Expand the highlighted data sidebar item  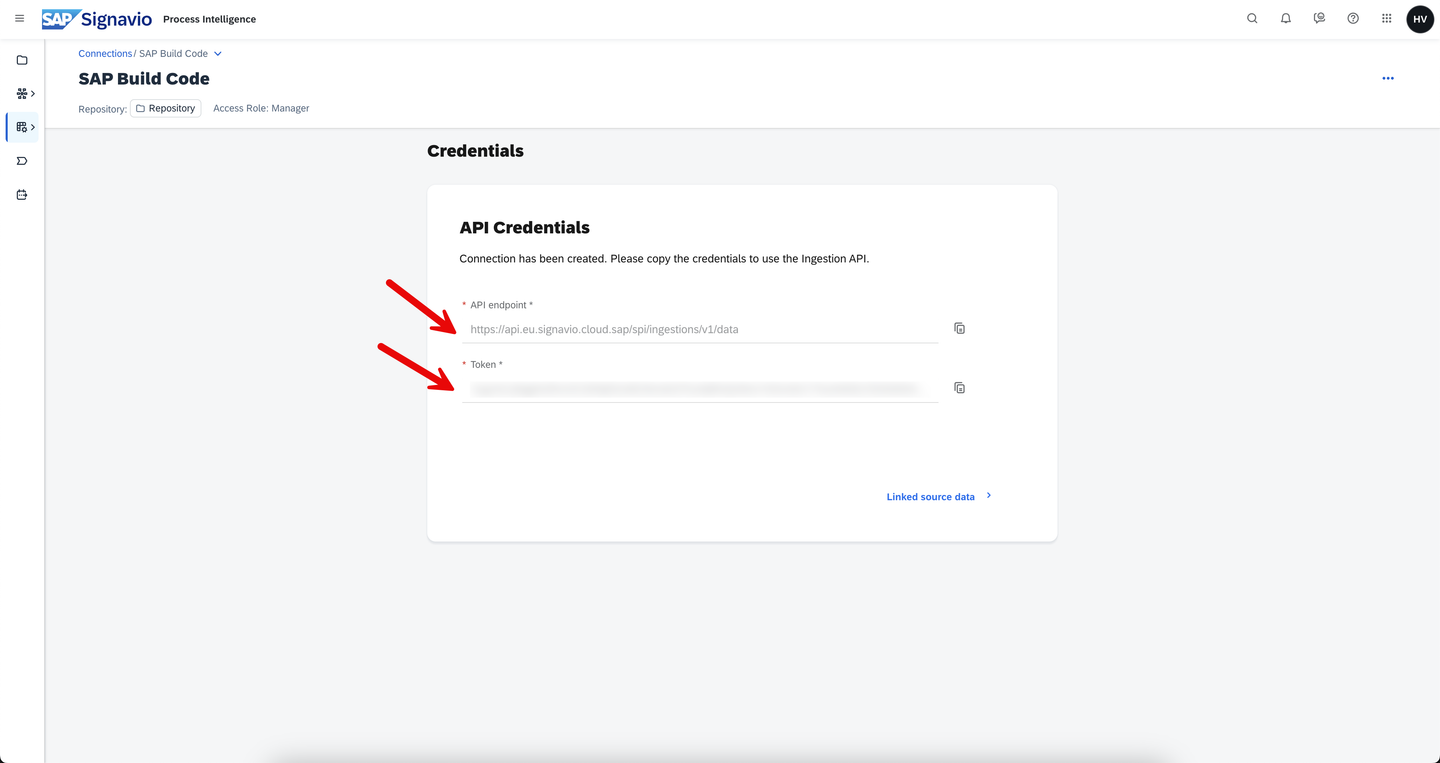tap(25, 127)
